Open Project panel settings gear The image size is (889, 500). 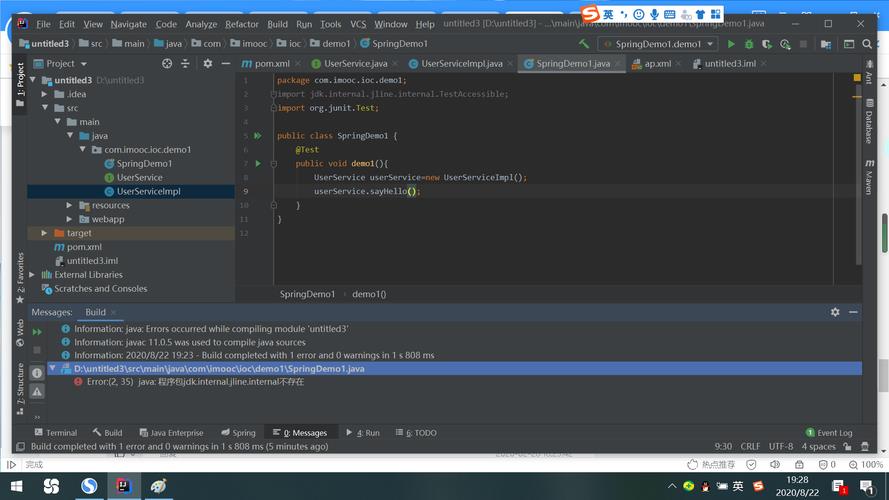[x=207, y=63]
